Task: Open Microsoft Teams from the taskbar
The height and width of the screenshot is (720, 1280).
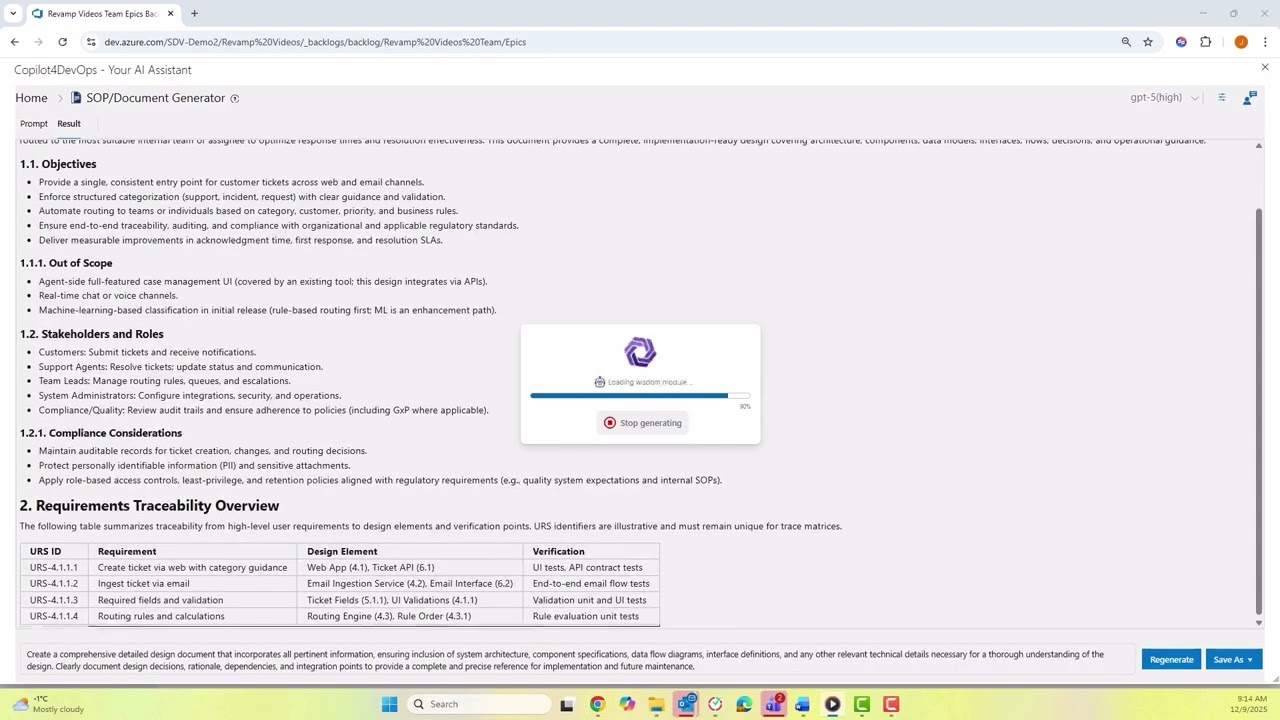Action: [773, 704]
